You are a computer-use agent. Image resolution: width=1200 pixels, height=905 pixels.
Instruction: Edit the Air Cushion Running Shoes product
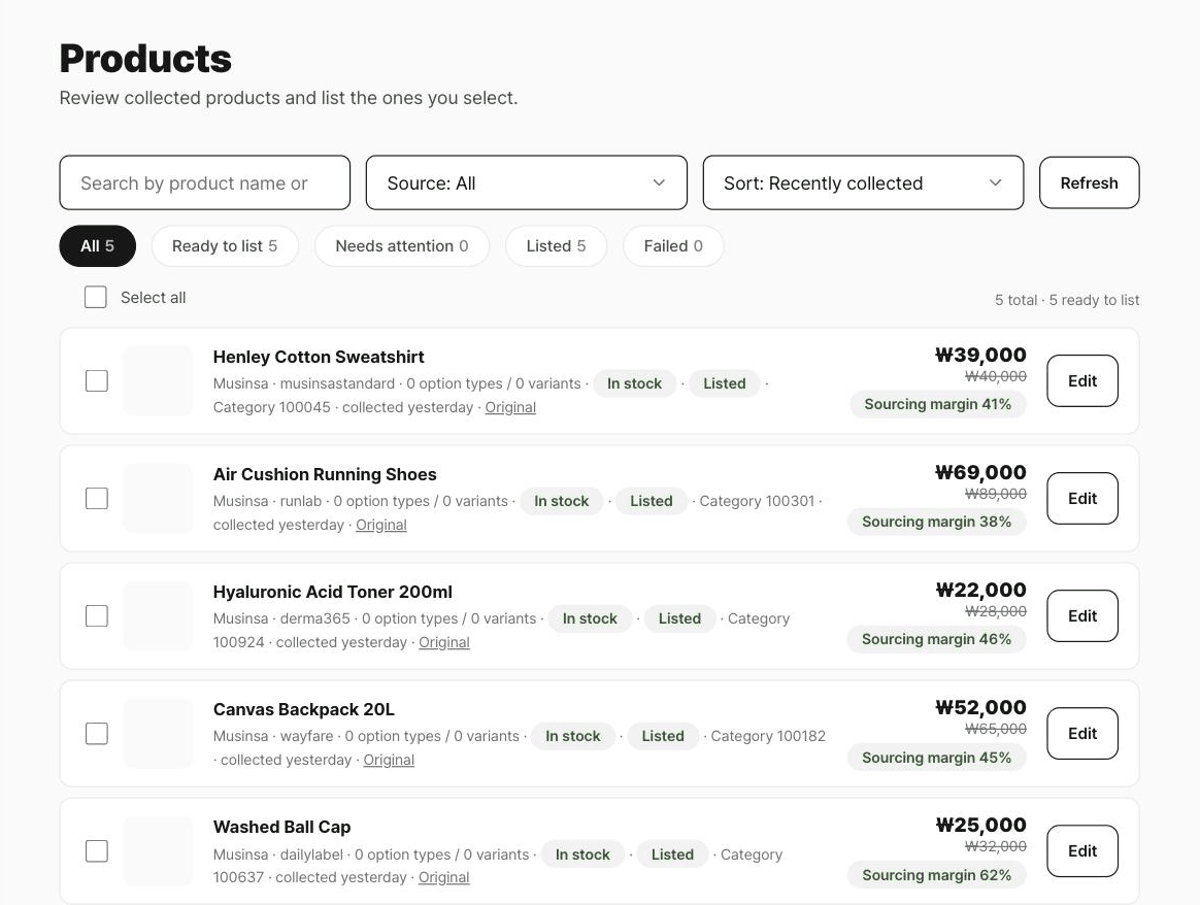1082,498
